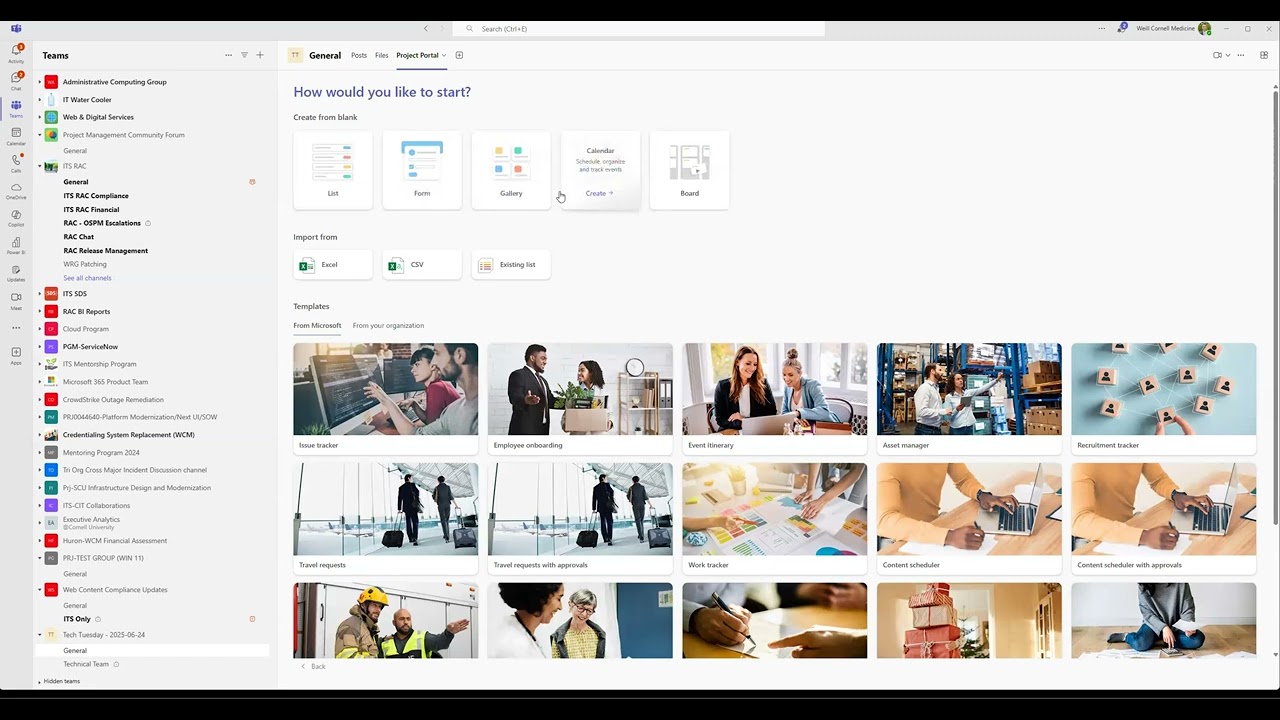This screenshot has width=1280, height=720.
Task: Click the ITS SDS team avatar
Action: click(51, 294)
